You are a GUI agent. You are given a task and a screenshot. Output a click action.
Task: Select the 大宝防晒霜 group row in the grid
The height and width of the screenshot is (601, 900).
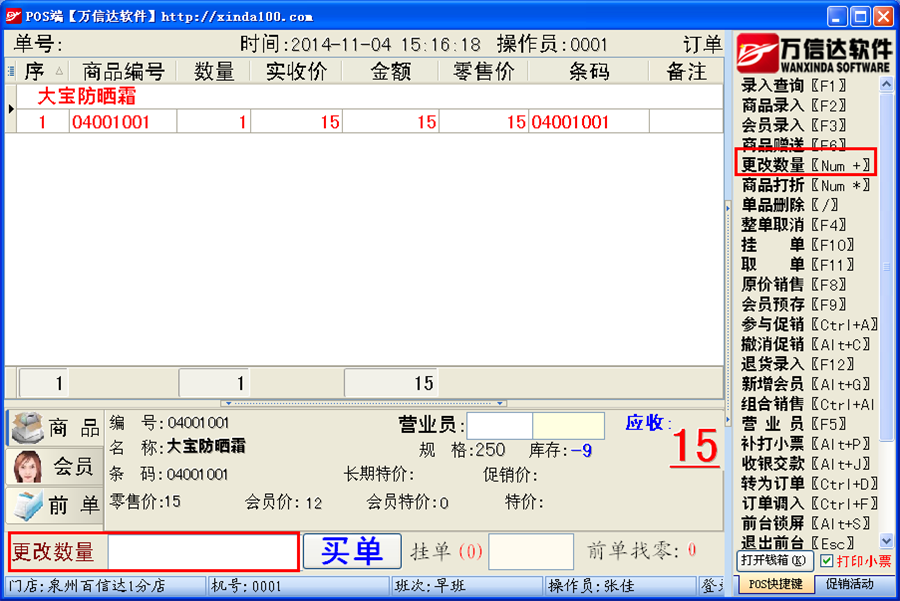pyautogui.click(x=369, y=96)
